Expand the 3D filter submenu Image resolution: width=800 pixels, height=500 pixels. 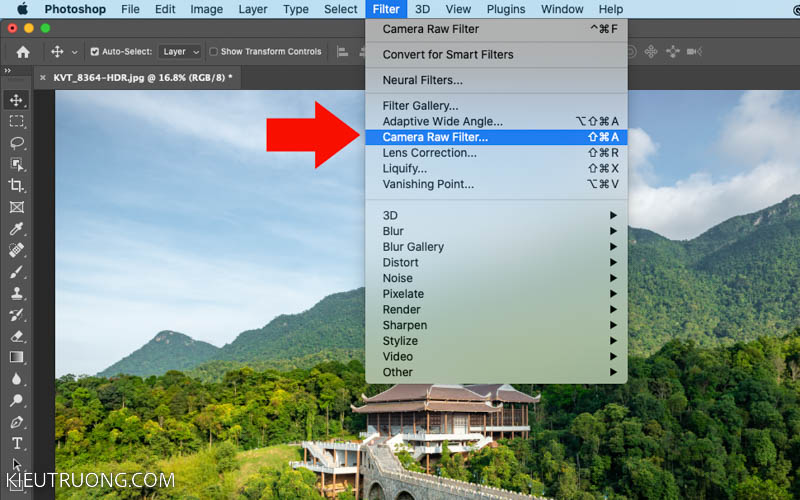(x=496, y=215)
